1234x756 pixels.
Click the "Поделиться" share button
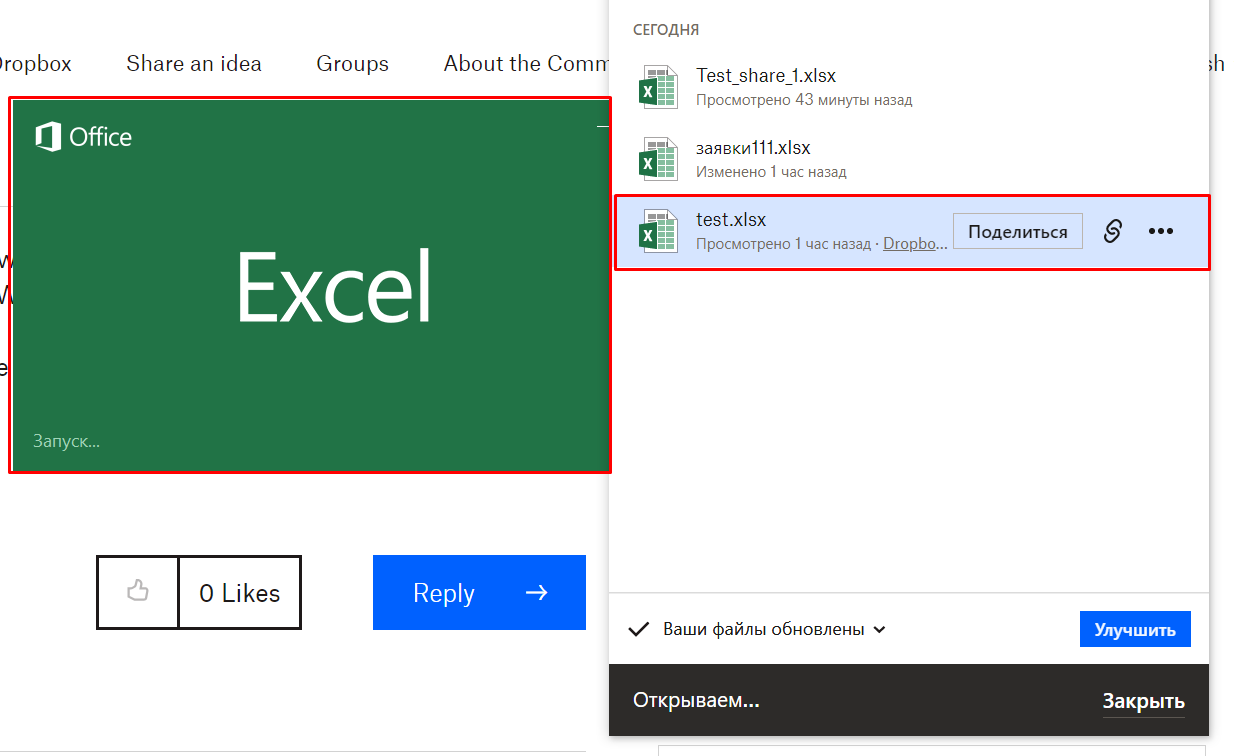[1017, 231]
